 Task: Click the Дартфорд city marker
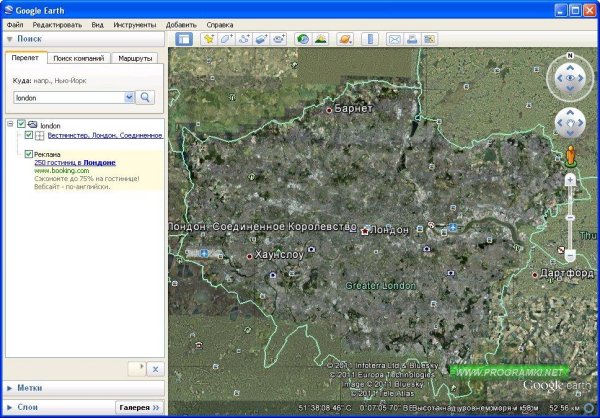click(535, 275)
